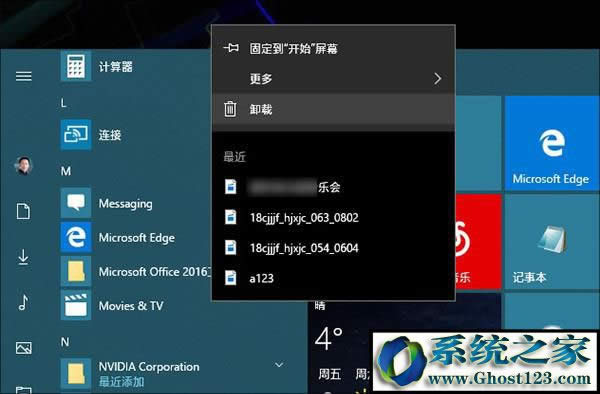Screen dimensions: 600x394
Task: Open recent file 18cjjjf_hjxjc_054_0604
Action: click(x=333, y=248)
